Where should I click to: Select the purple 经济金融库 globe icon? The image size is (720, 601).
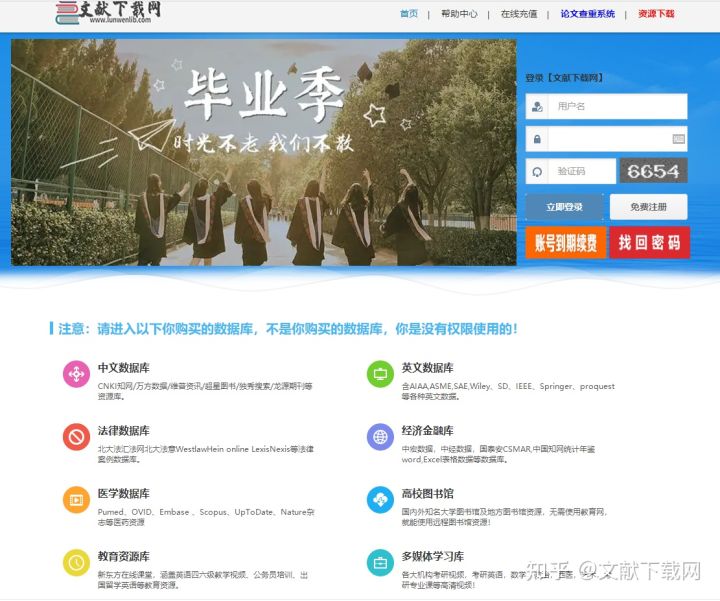tap(380, 437)
